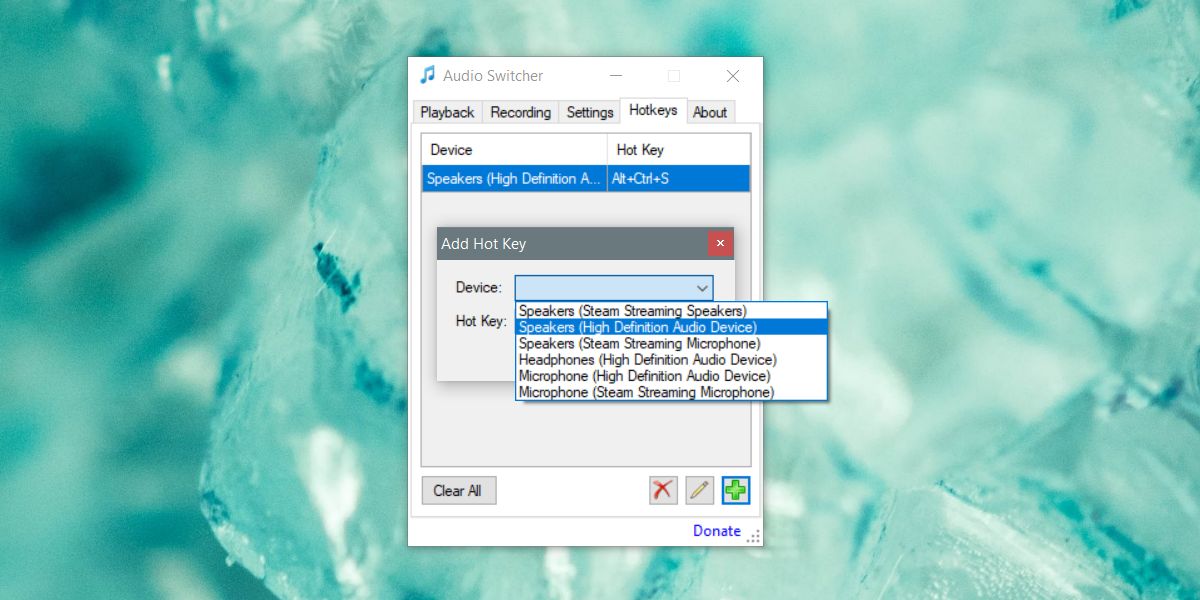Choose Speakers (Steam Streaming Microphone) option

[671, 343]
